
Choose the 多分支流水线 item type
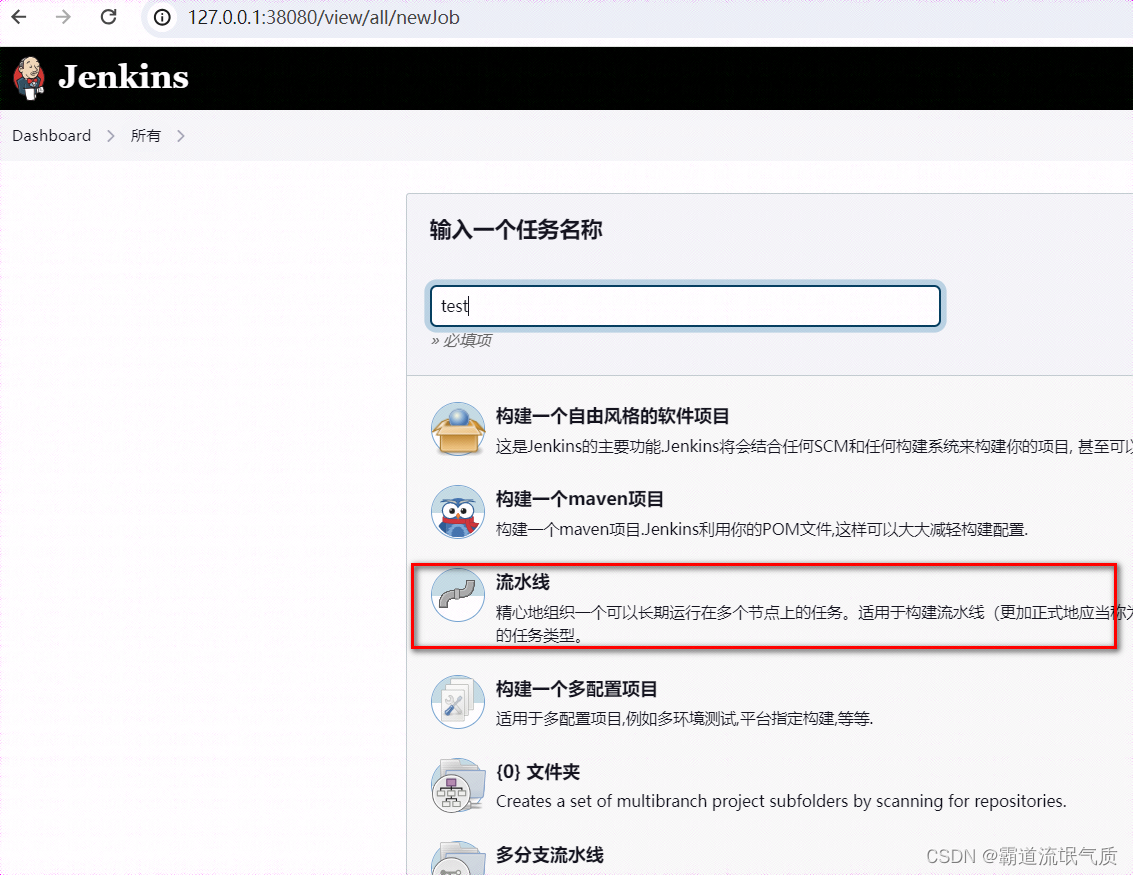[x=549, y=855]
